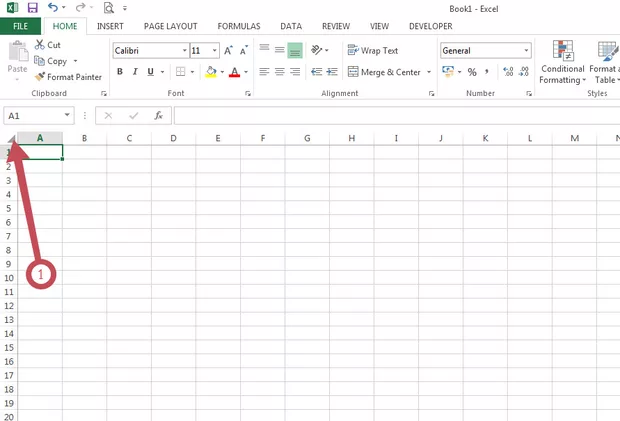Click the Orientation text angle icon
The width and height of the screenshot is (620, 421).
coord(316,50)
